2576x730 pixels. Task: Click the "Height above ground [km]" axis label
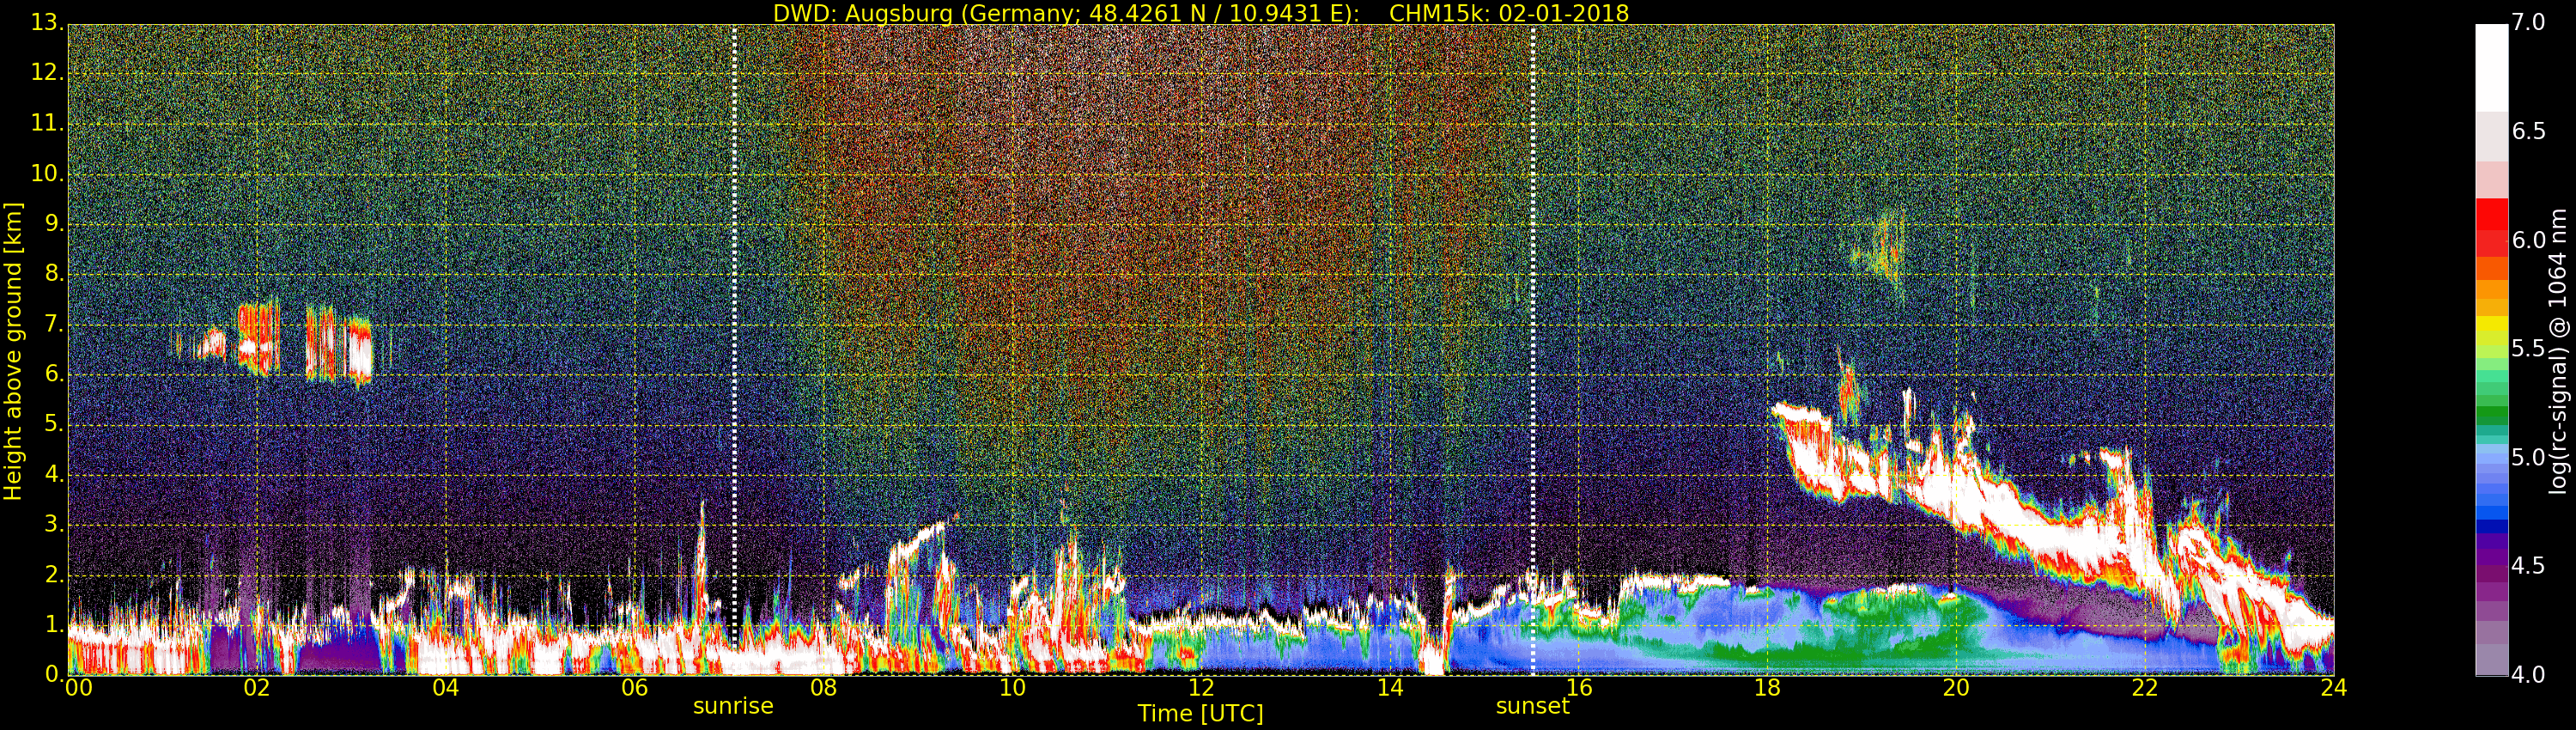(x=13, y=351)
